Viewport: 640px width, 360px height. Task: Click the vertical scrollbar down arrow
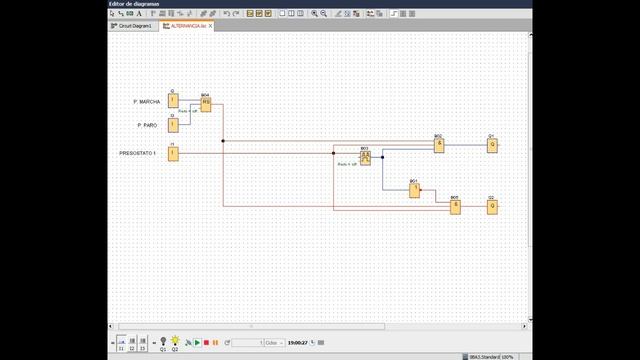pyautogui.click(x=530, y=319)
